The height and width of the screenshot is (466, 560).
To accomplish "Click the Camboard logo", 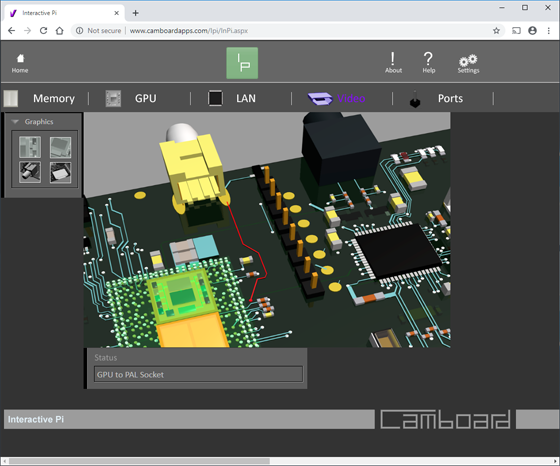I will 445,419.
